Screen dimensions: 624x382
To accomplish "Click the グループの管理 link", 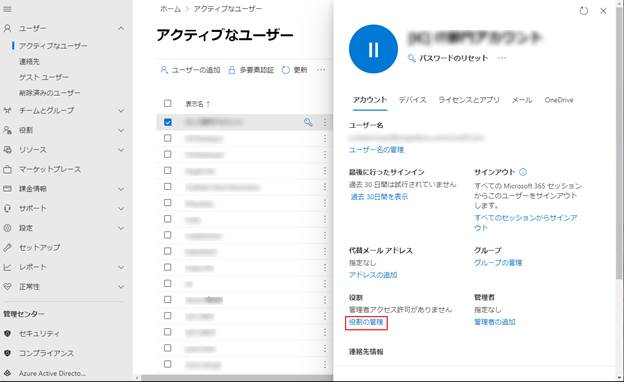I will tap(498, 263).
